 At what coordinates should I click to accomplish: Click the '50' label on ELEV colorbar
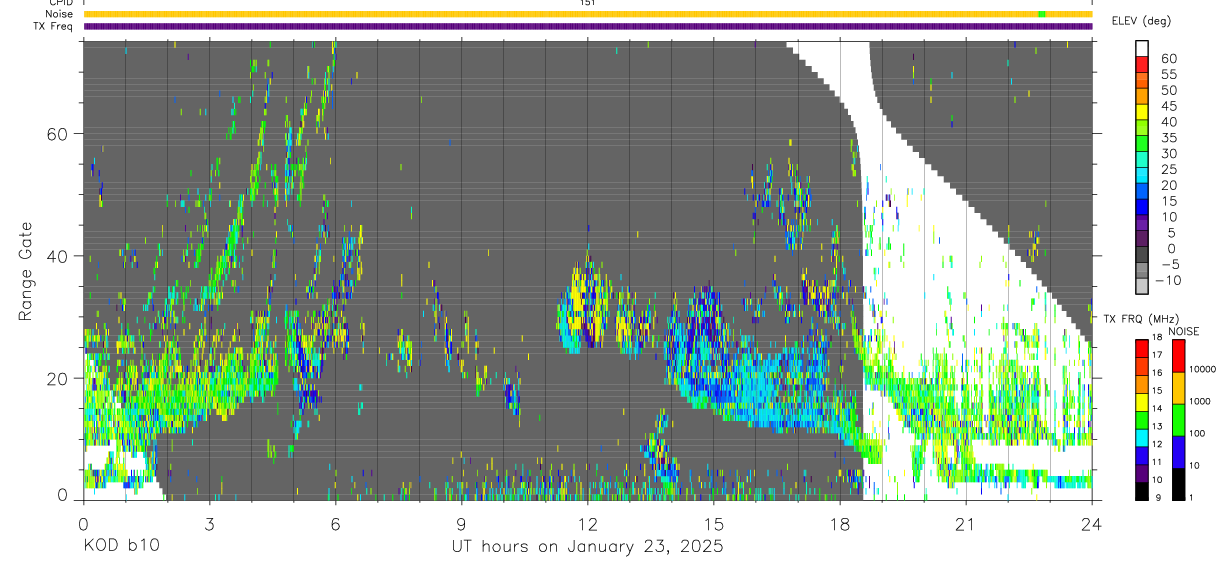[x=1169, y=90]
